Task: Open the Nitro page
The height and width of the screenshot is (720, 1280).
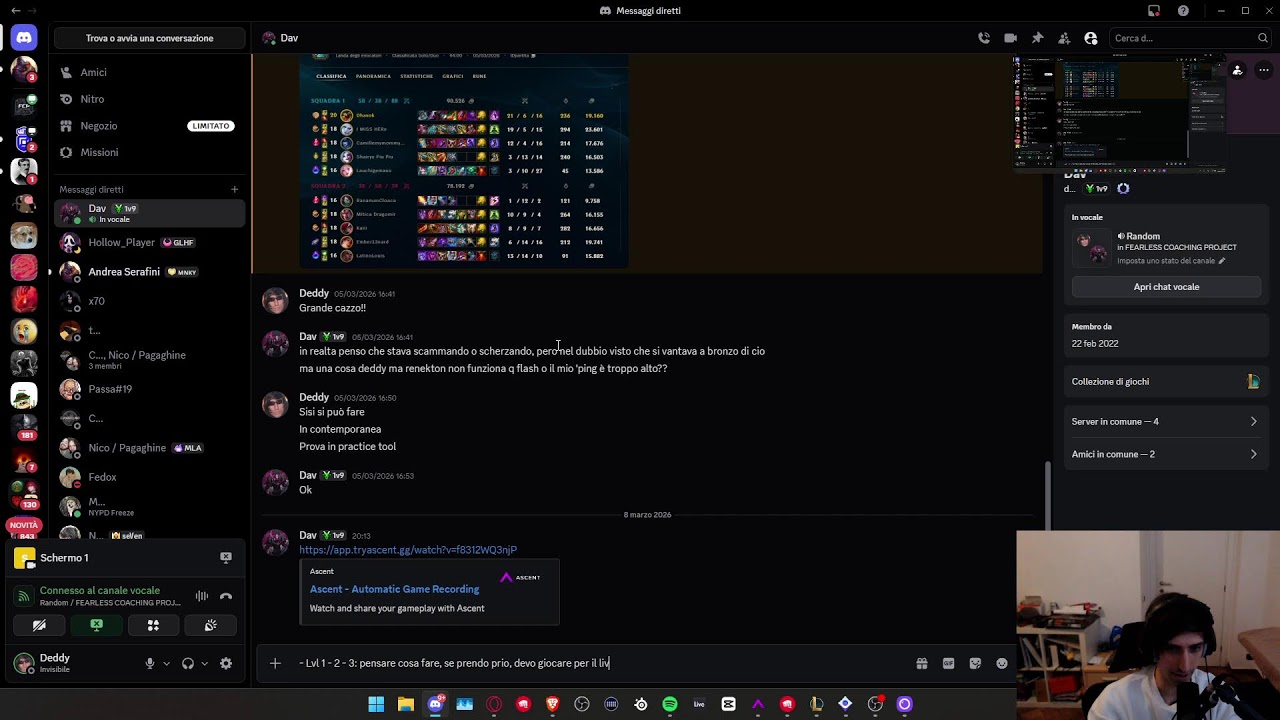Action: pyautogui.click(x=149, y=99)
